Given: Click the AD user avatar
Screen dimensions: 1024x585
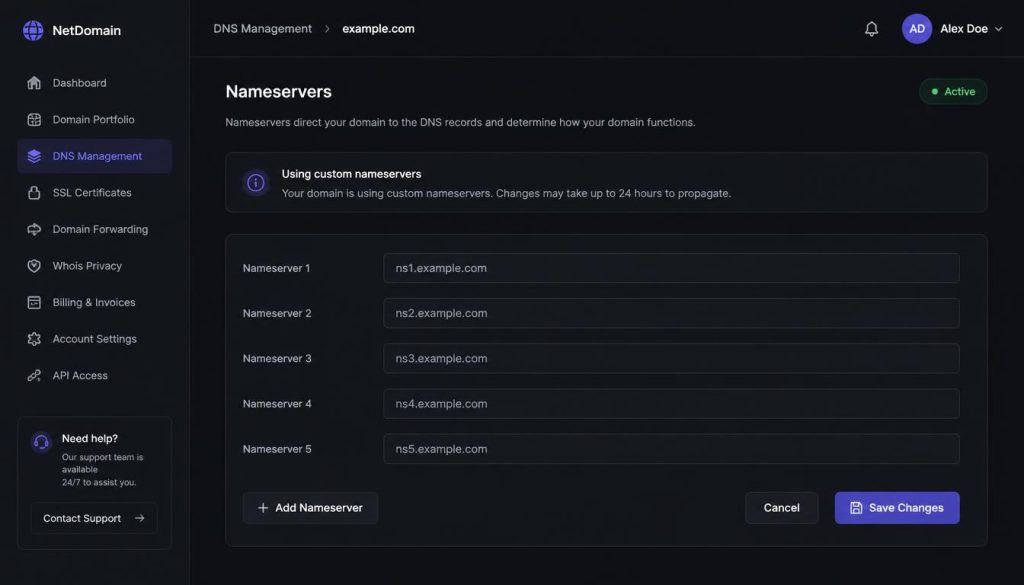Looking at the screenshot, I should point(917,29).
